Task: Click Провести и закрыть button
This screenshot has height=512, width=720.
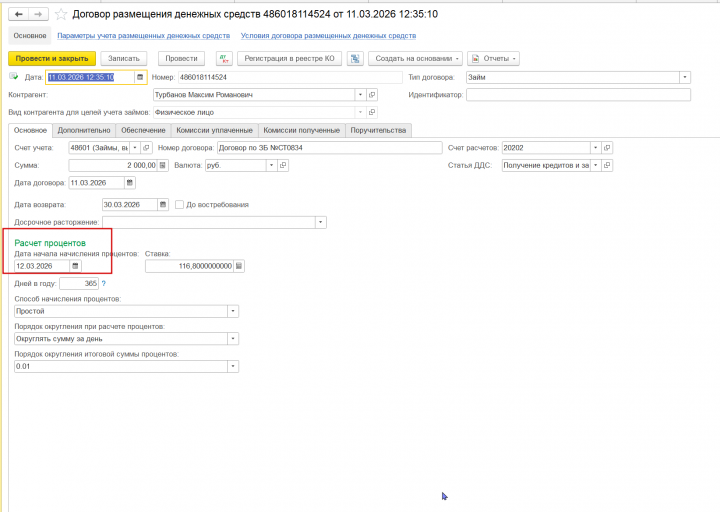Action: [52, 59]
